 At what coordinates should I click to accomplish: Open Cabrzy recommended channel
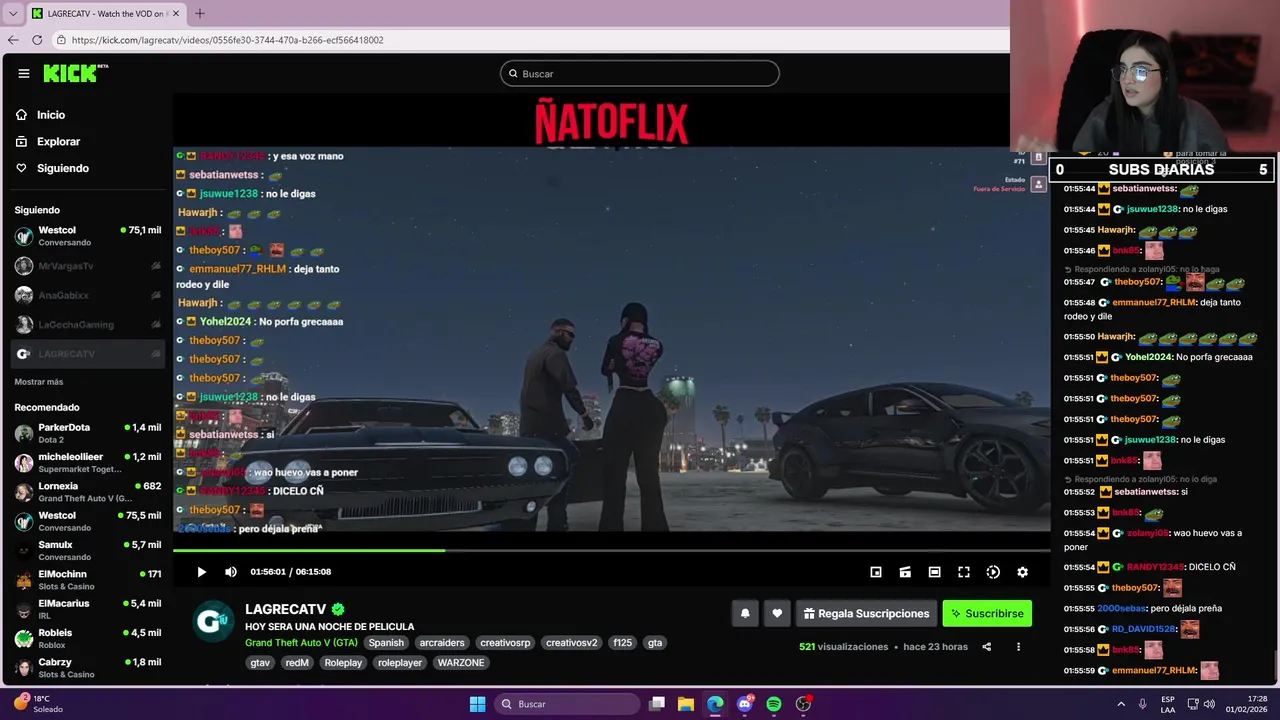point(88,668)
